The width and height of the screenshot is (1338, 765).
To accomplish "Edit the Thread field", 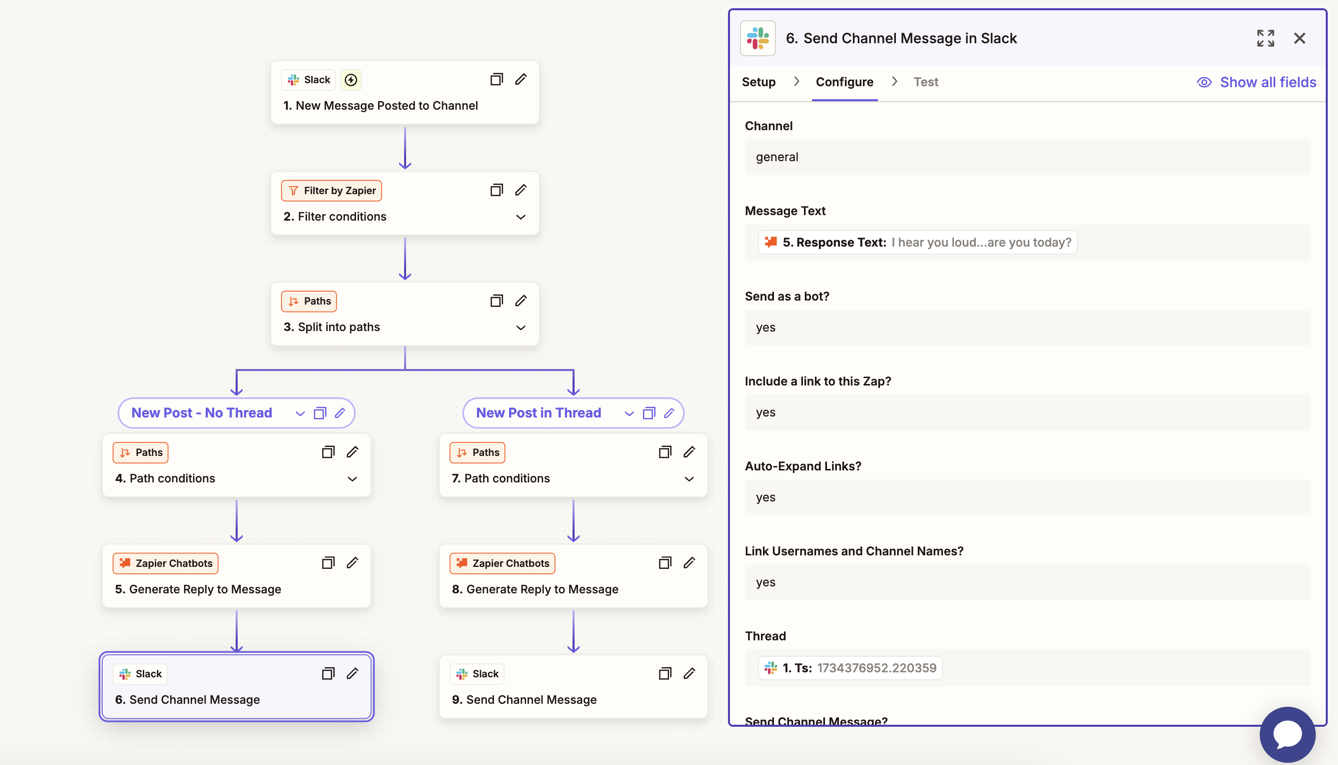I will [1027, 668].
